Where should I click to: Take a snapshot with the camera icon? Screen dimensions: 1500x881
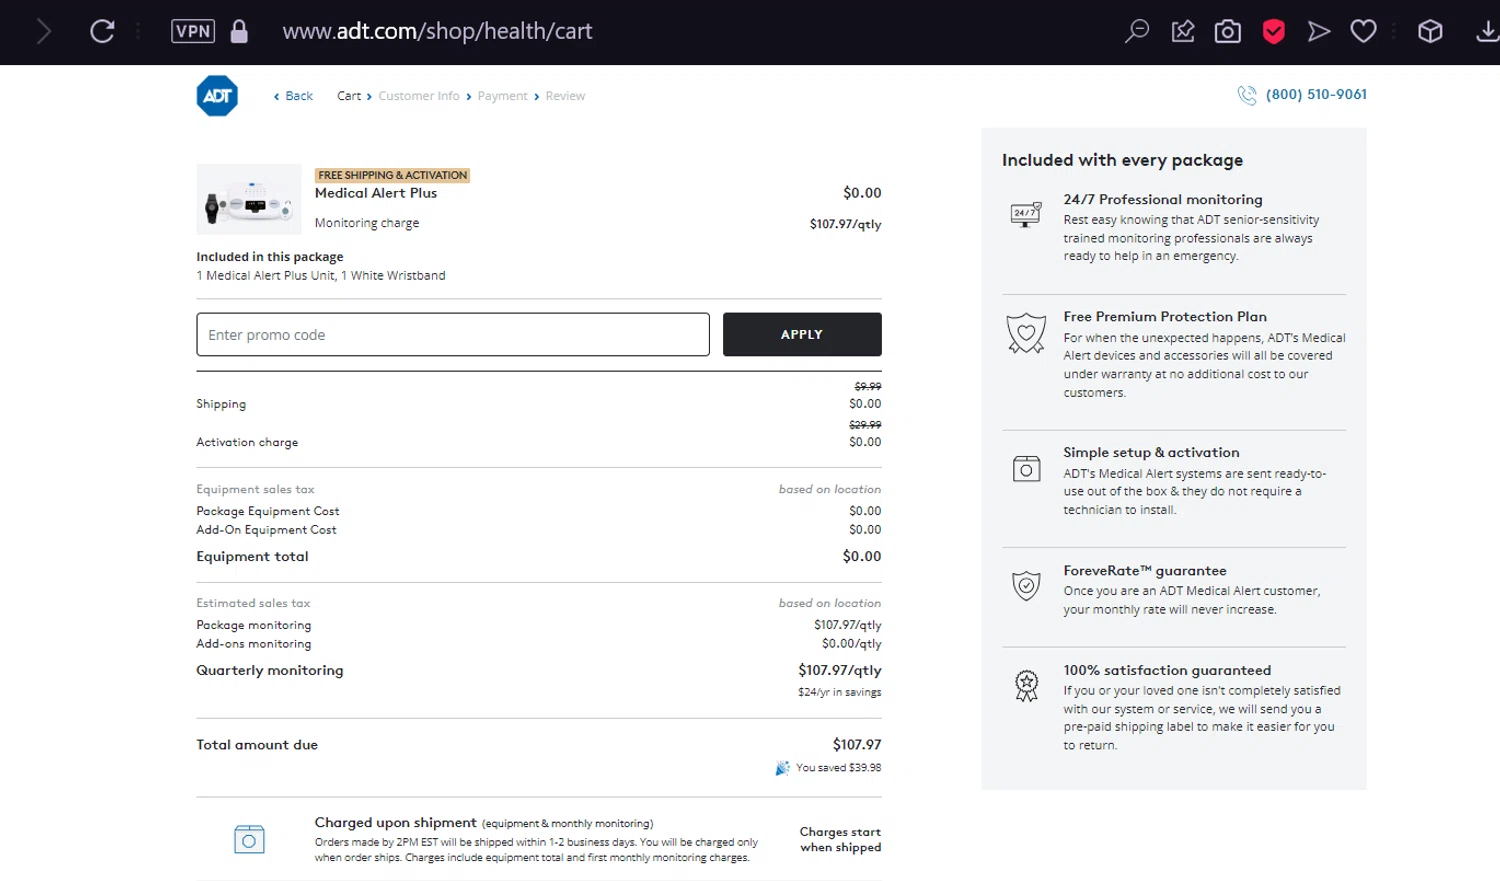point(1228,32)
